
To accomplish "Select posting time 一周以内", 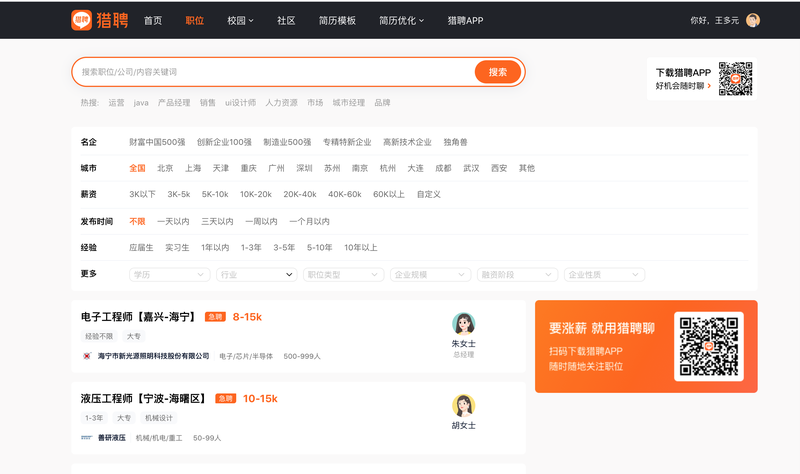I will click(x=261, y=221).
